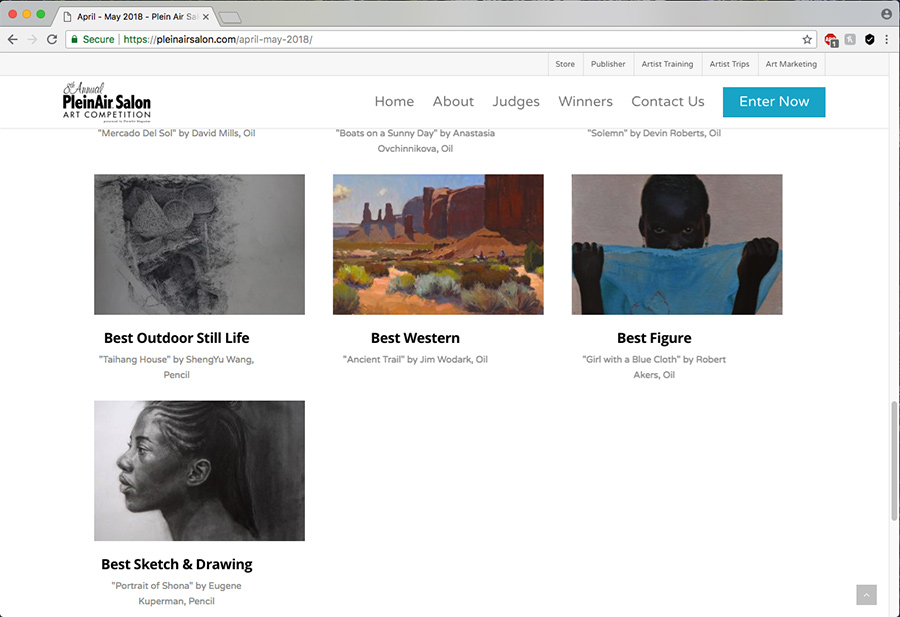Open the Art Marketing link
Screen dimensions: 900x617
tap(791, 64)
